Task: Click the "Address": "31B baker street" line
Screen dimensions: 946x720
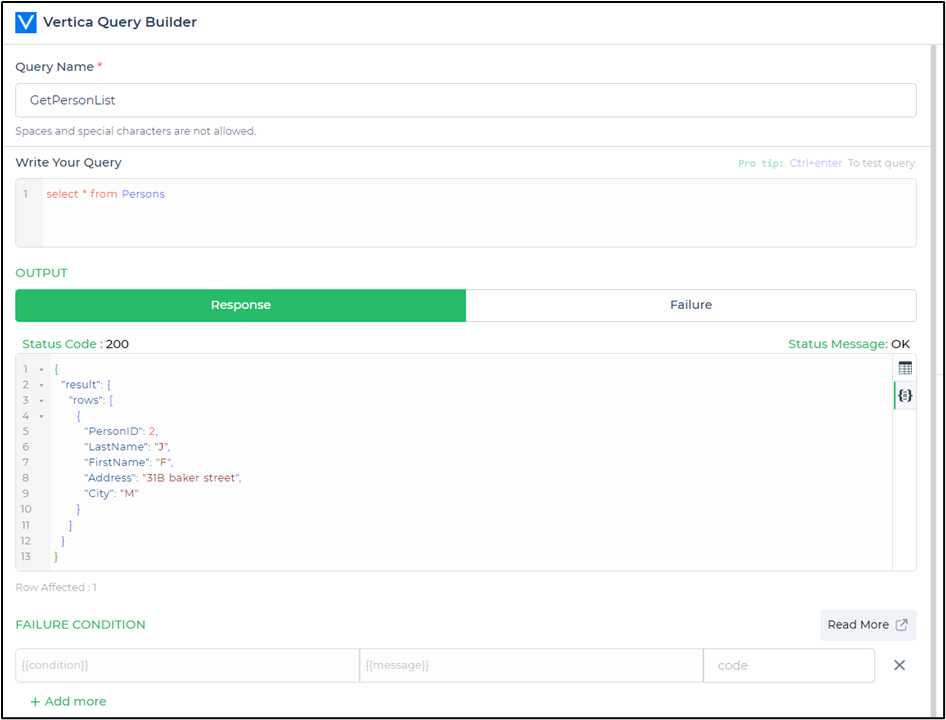Action: pos(163,478)
